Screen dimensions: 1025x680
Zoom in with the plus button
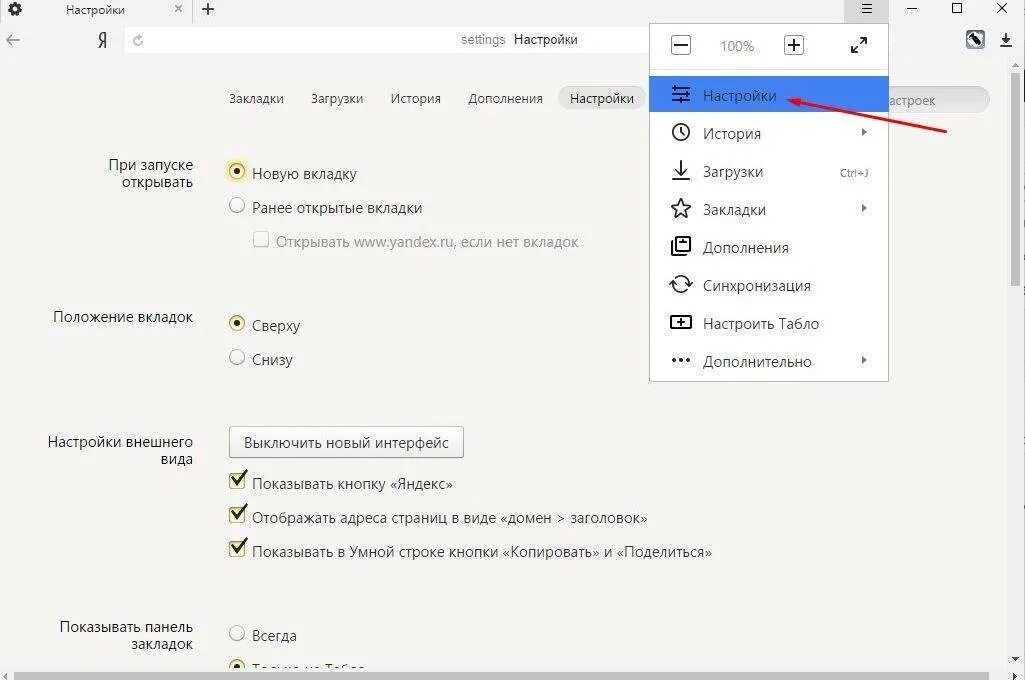click(794, 46)
